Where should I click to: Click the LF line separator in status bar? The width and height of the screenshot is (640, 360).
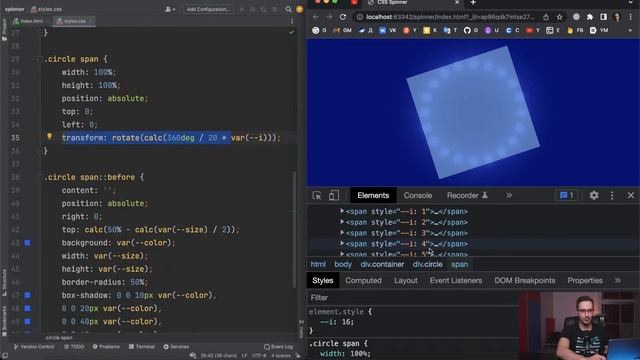(x=244, y=356)
